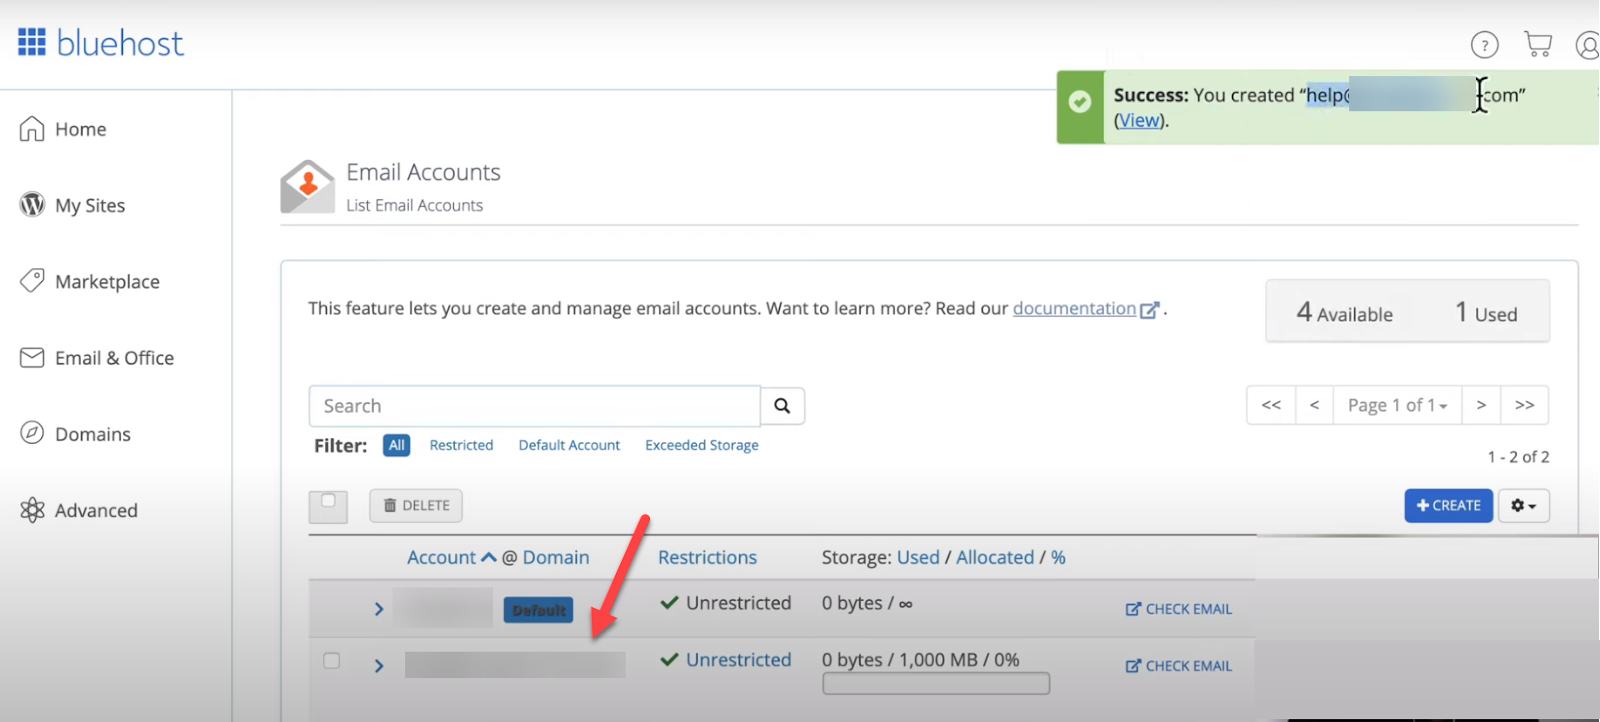Image resolution: width=1600 pixels, height=722 pixels.
Task: Check the second email account checkbox
Action: (332, 661)
